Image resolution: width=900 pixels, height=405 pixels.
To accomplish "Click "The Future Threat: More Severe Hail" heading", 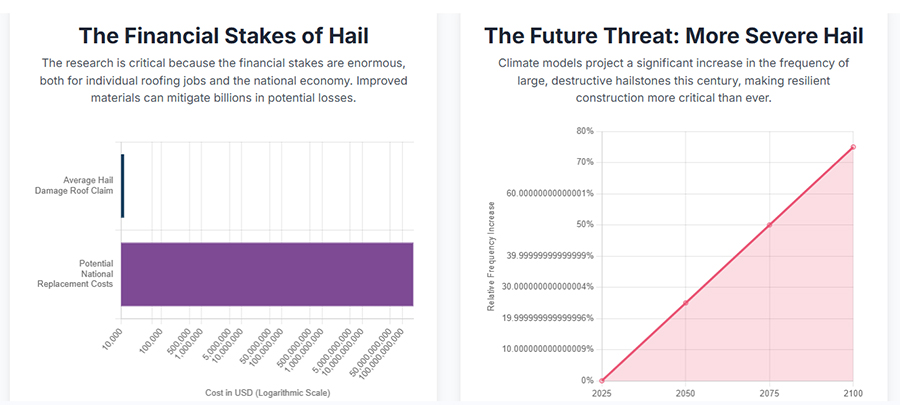I will (673, 36).
